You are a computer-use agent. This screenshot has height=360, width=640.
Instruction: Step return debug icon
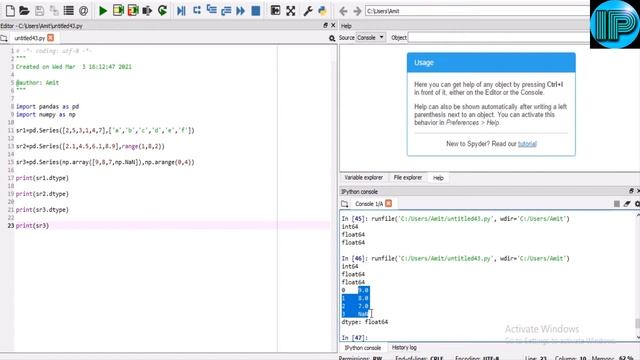(226, 11)
